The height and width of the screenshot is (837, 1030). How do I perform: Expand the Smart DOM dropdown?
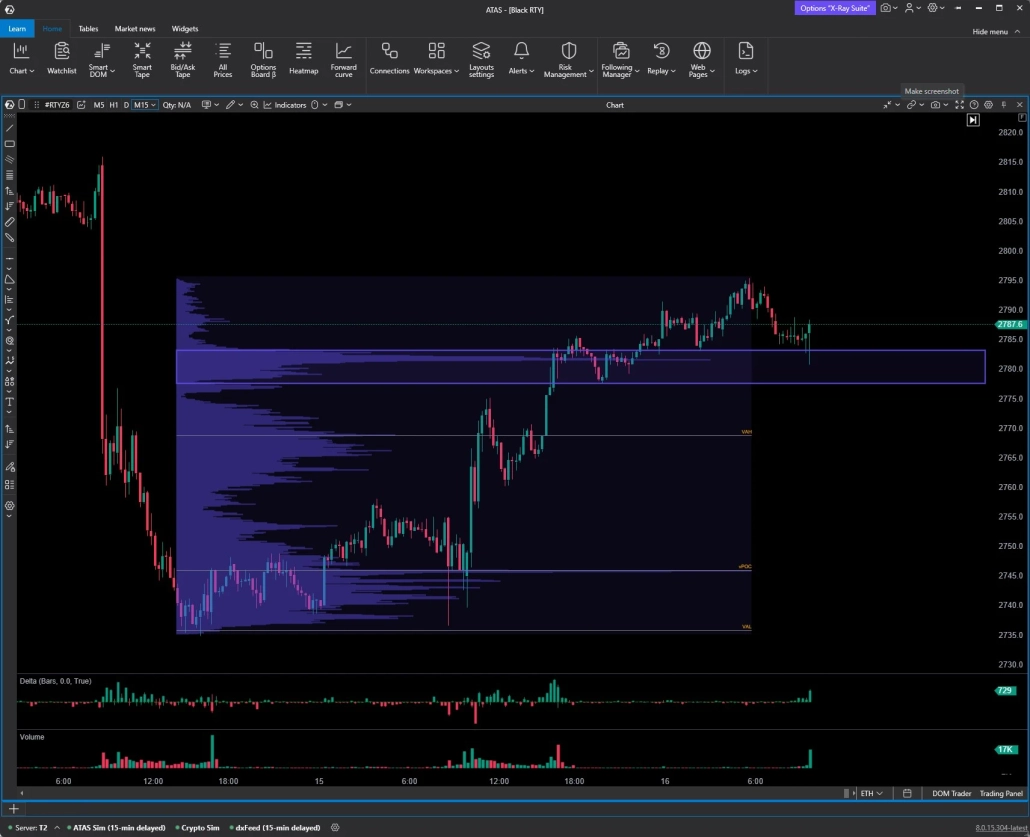[112, 71]
